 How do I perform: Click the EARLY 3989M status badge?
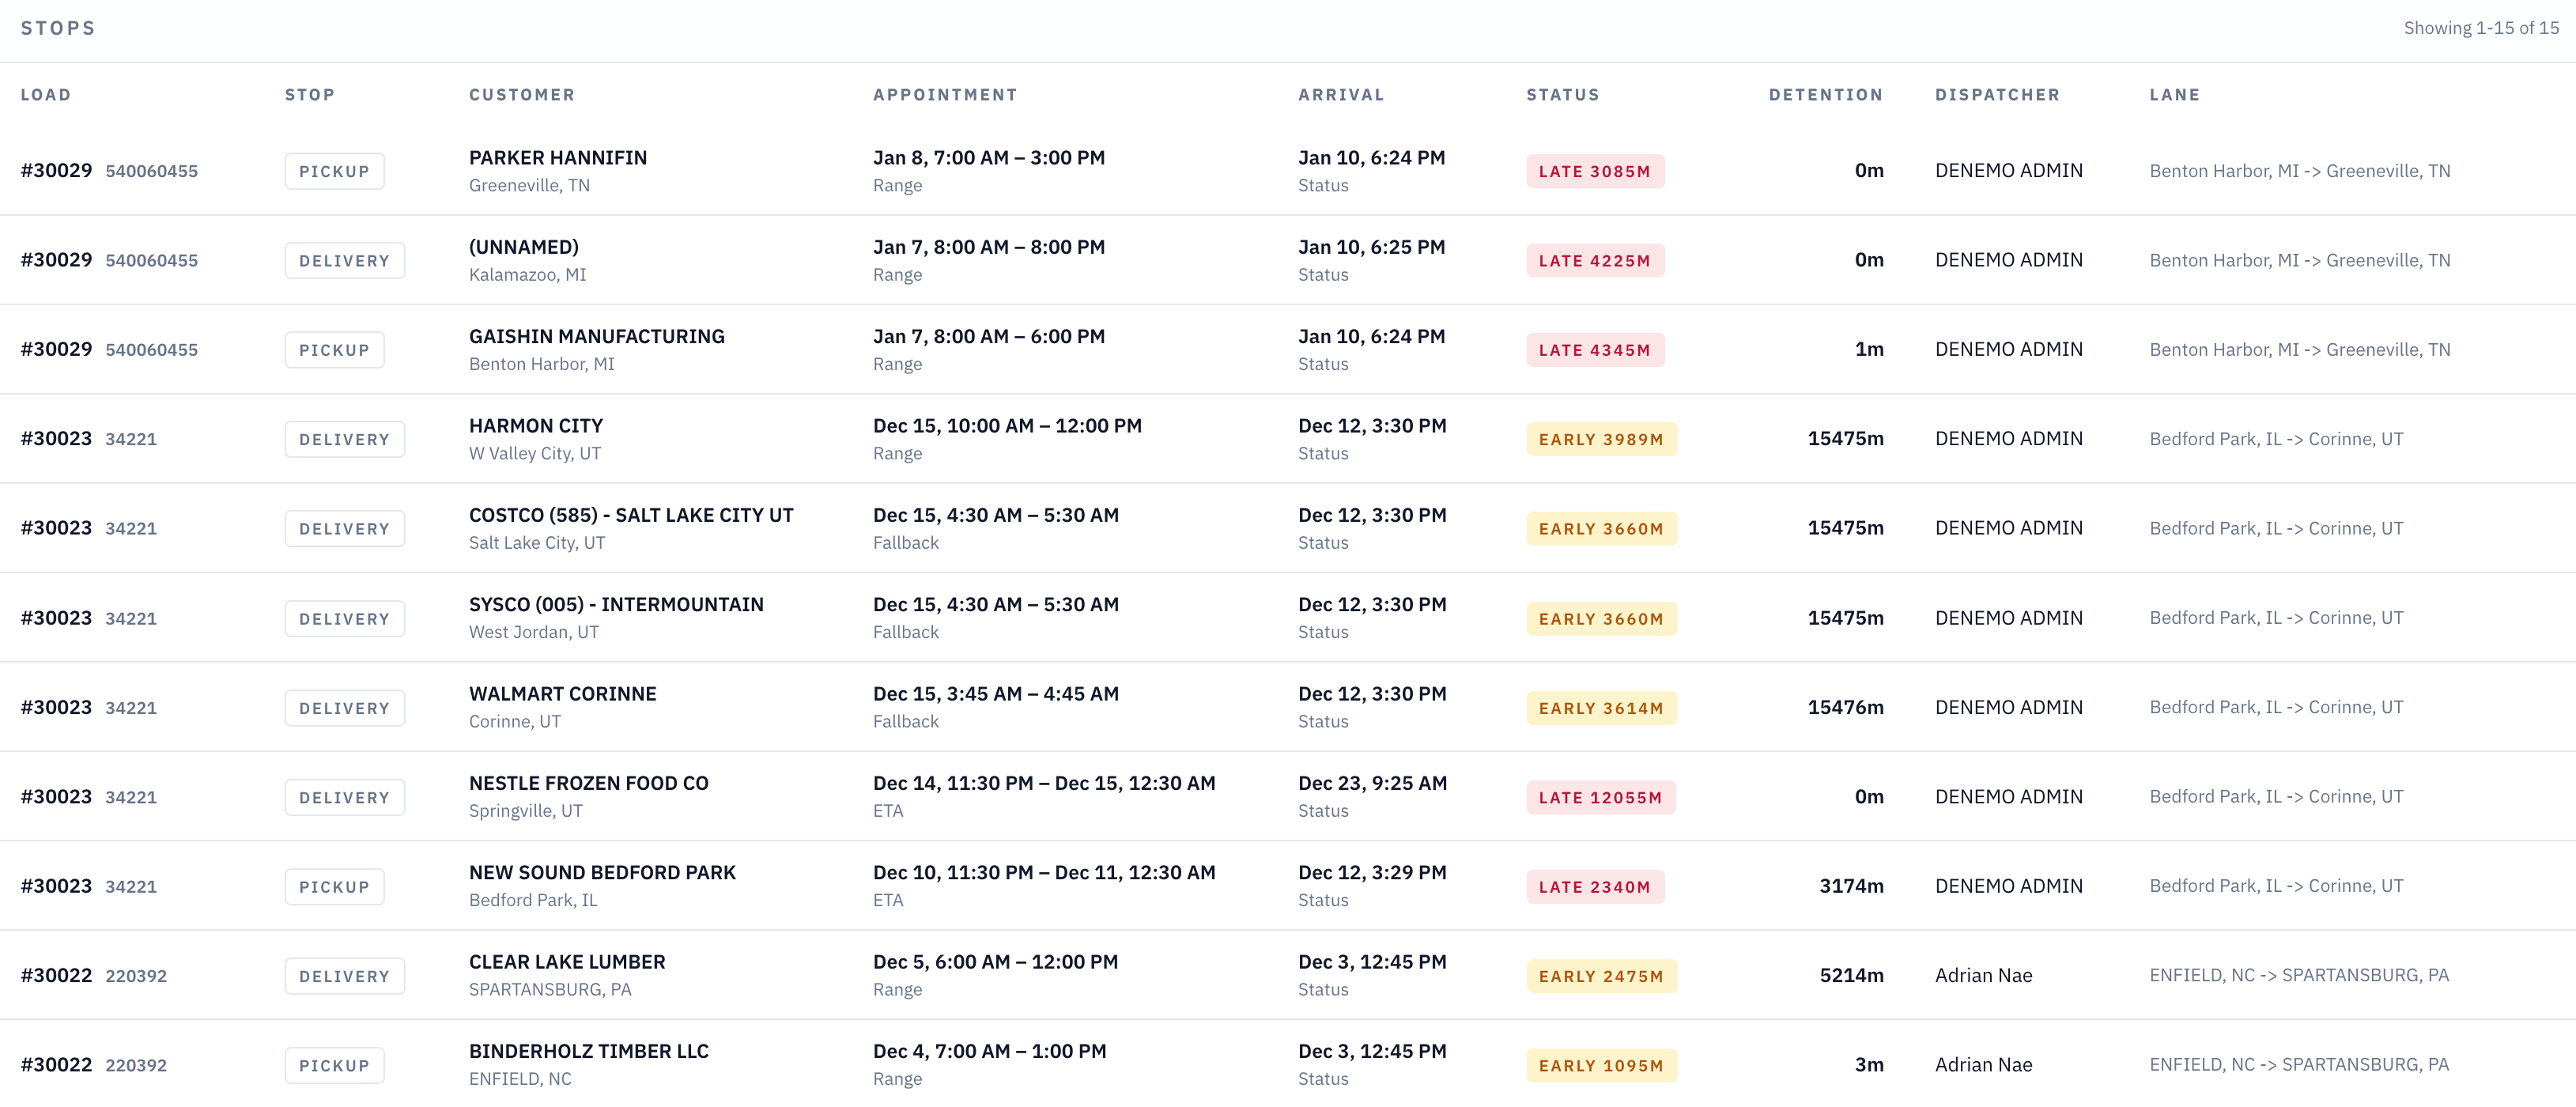tap(1600, 439)
